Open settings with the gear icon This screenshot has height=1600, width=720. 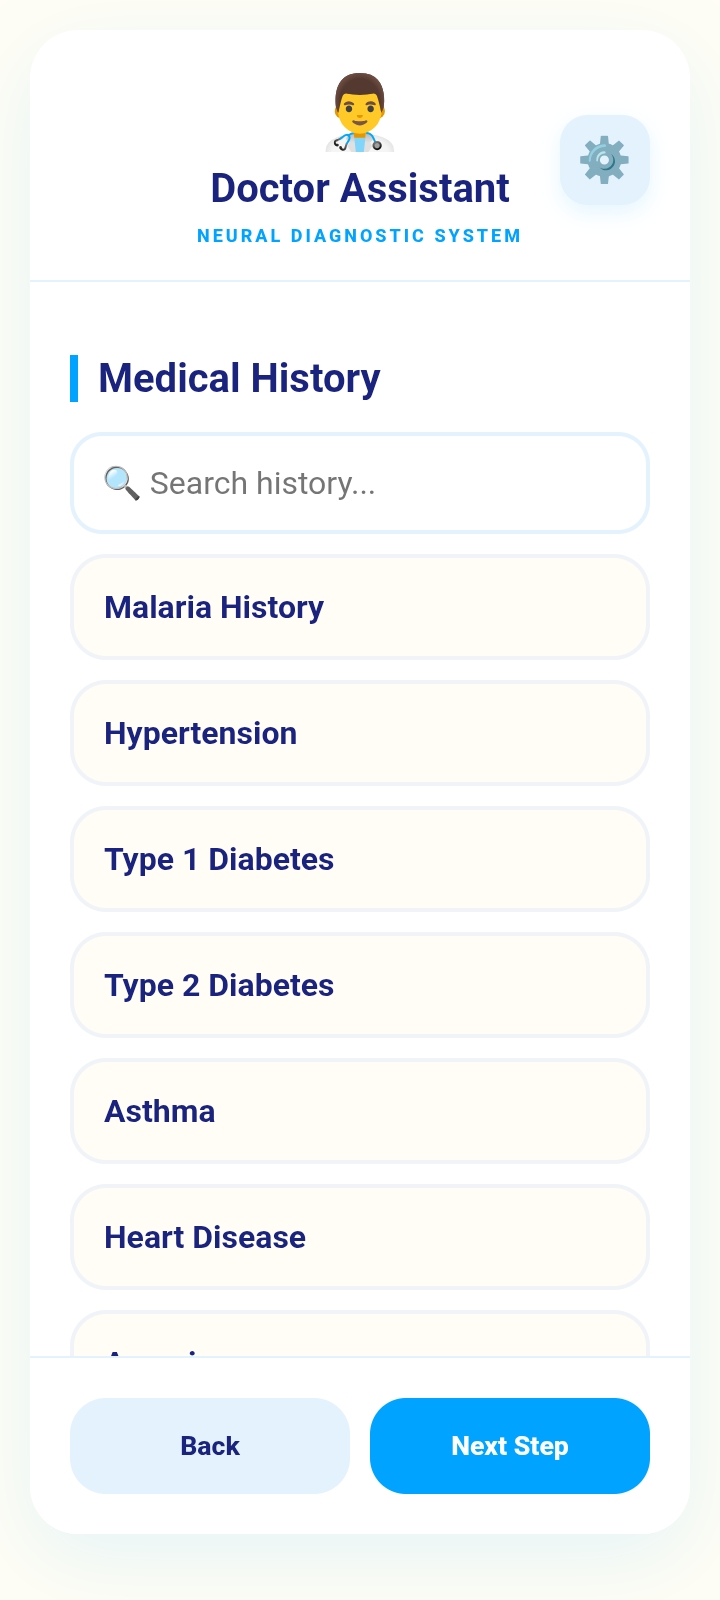605,160
